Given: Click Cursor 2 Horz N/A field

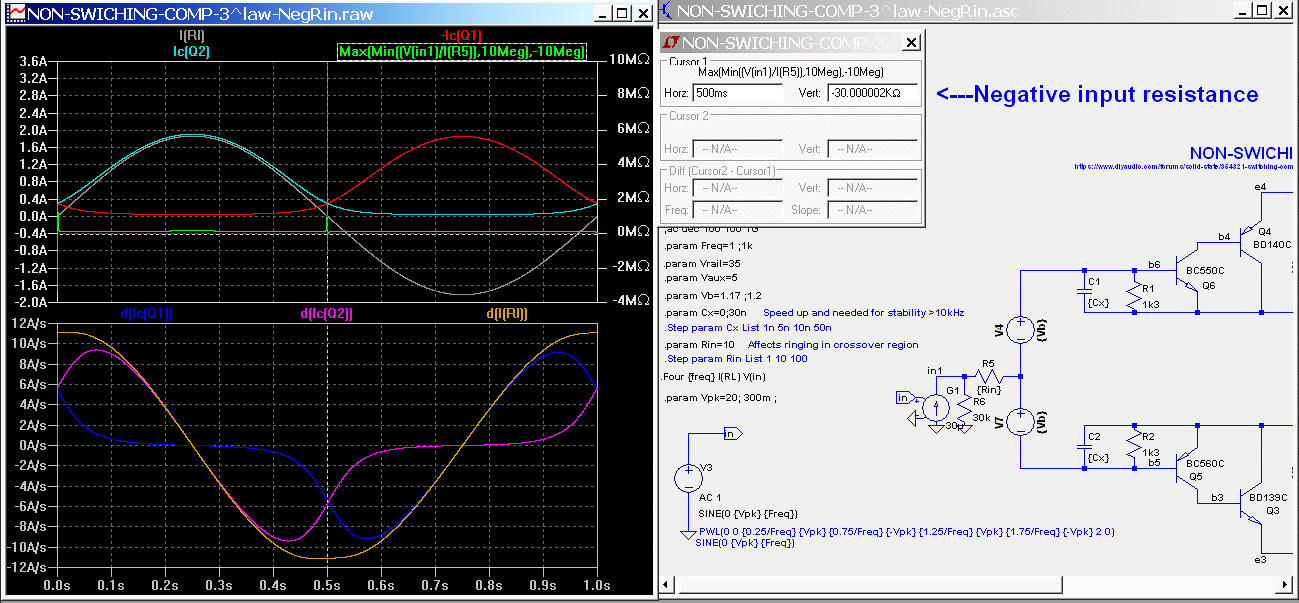Looking at the screenshot, I should coord(737,149).
